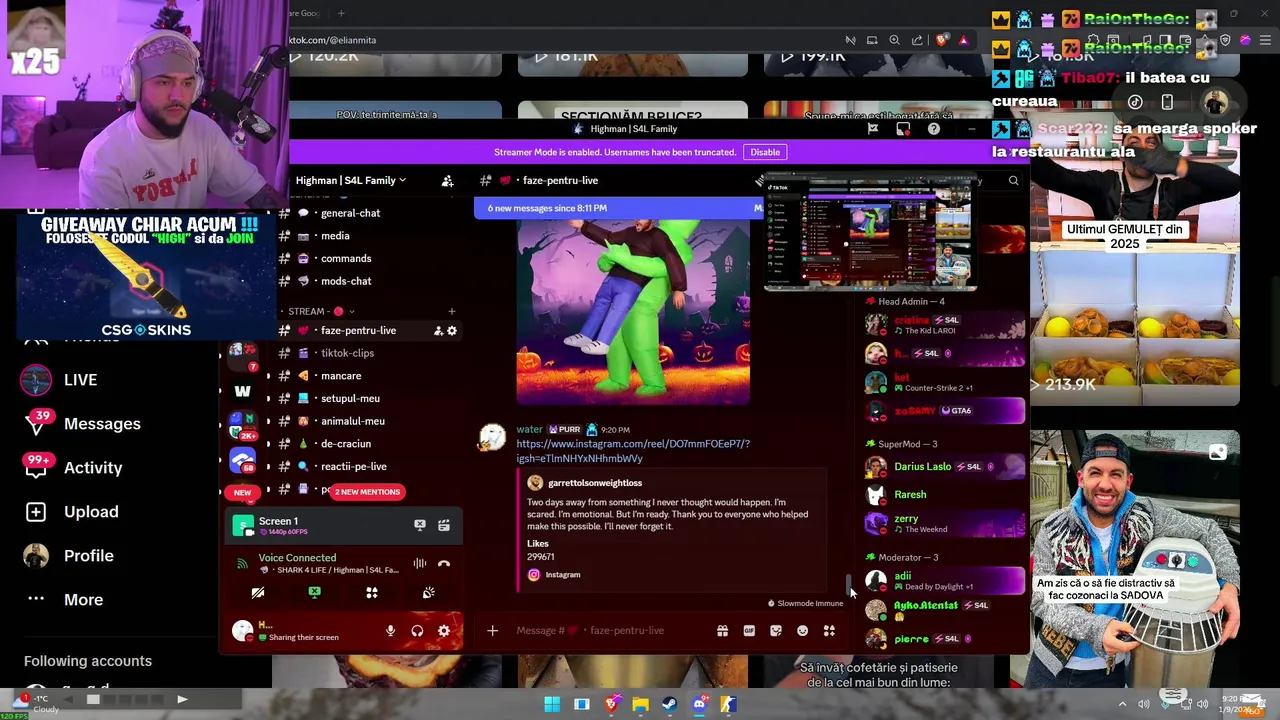
Task: Open Instagram reel link in message
Action: (x=633, y=451)
